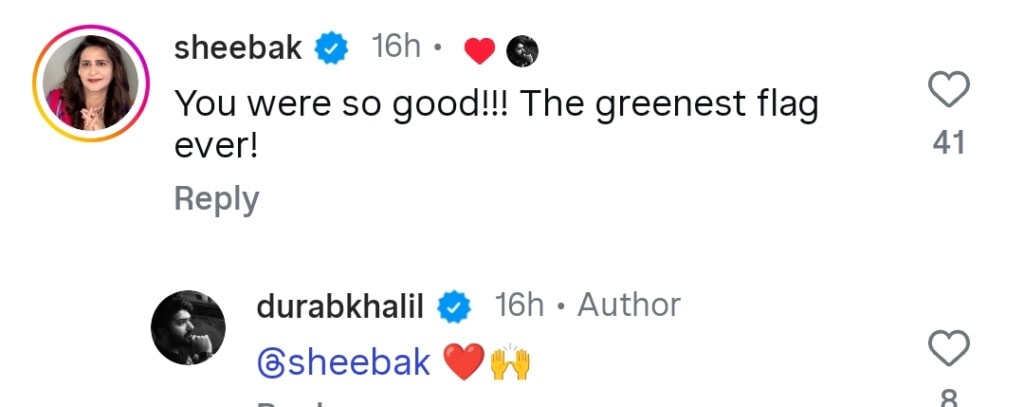Click the small author avatar beside the red heart
The width and height of the screenshot is (1024, 407).
point(521,50)
